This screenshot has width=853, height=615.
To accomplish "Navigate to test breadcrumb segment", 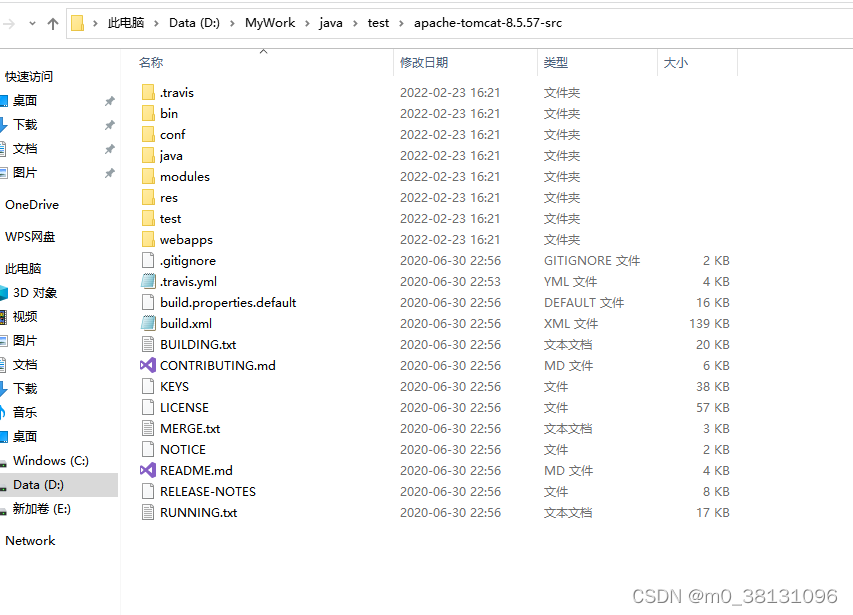I will tap(378, 23).
